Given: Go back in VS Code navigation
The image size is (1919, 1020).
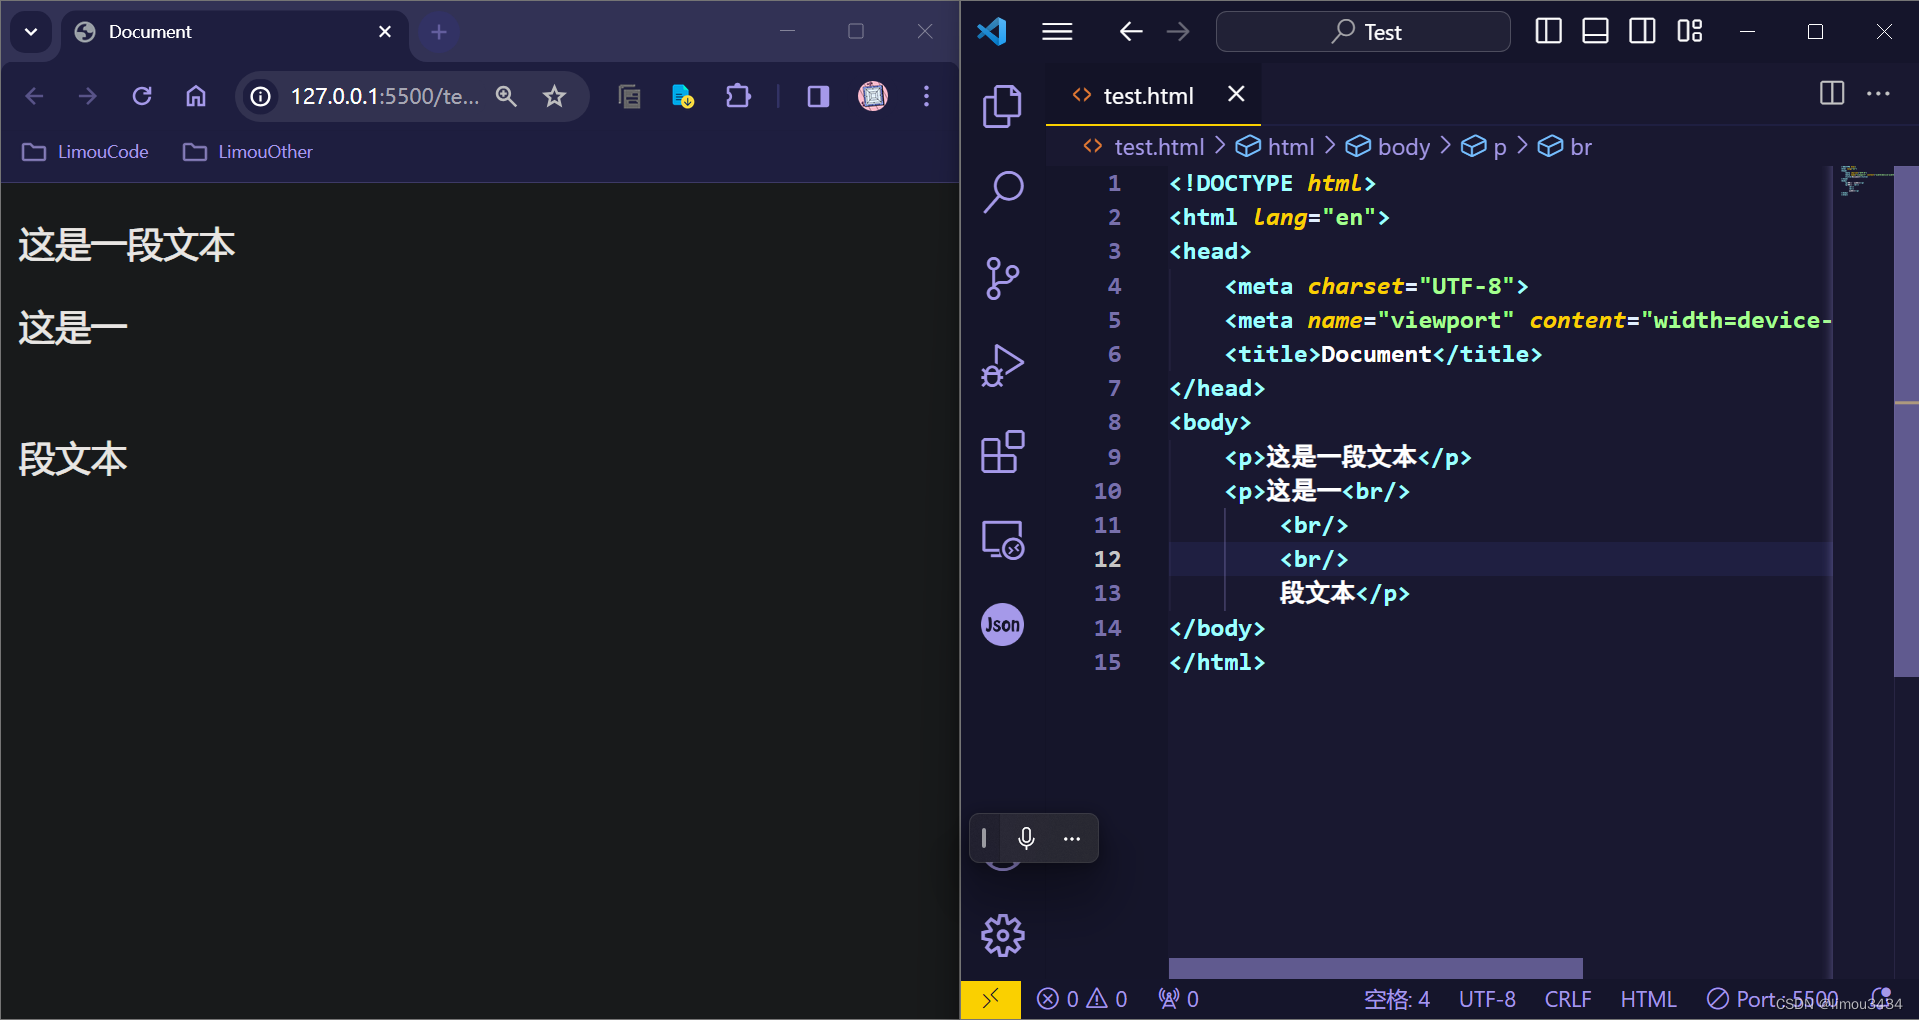Looking at the screenshot, I should click(1131, 32).
